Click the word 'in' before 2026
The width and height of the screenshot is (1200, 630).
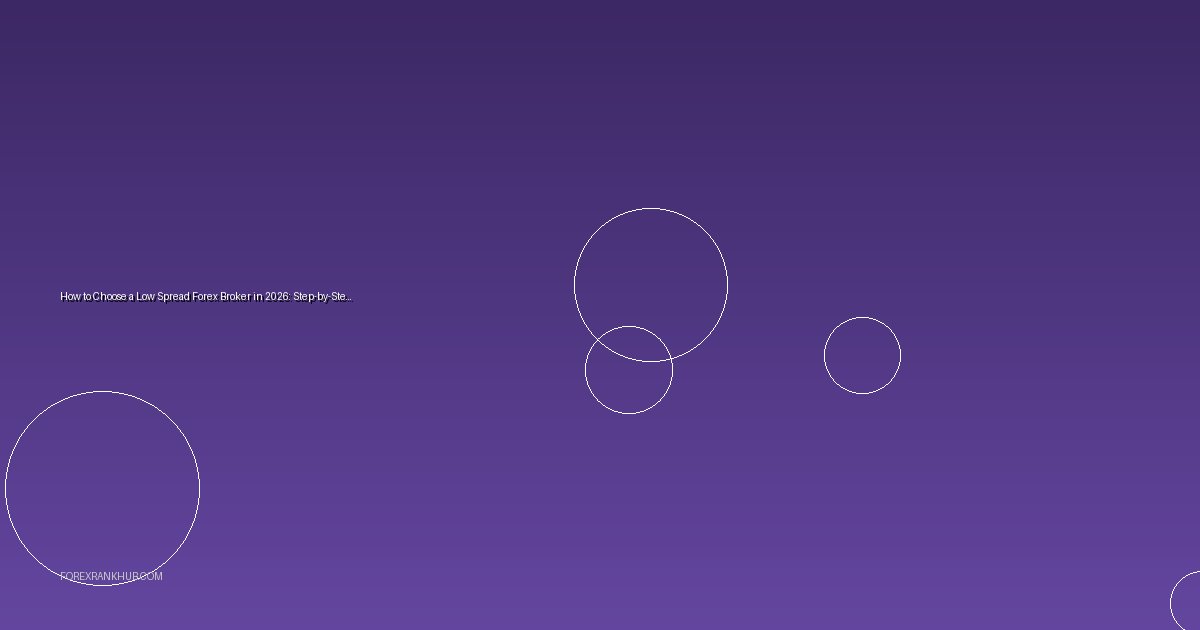tap(258, 297)
